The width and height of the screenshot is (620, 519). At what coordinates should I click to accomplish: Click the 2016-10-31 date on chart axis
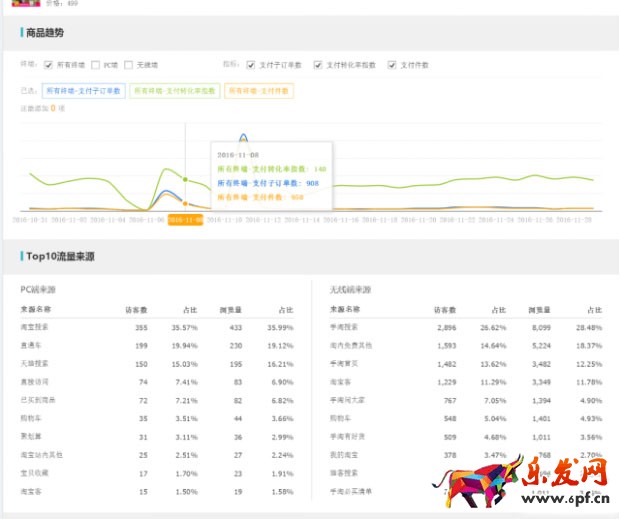pos(30,219)
